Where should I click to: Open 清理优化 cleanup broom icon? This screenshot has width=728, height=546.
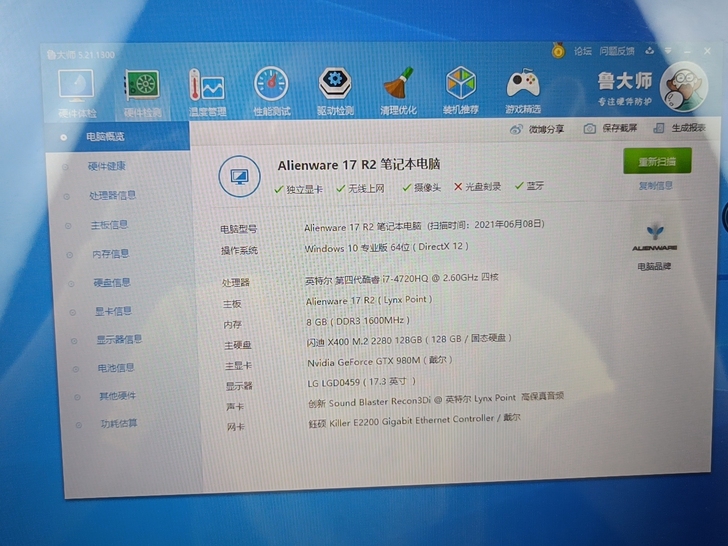click(x=398, y=90)
